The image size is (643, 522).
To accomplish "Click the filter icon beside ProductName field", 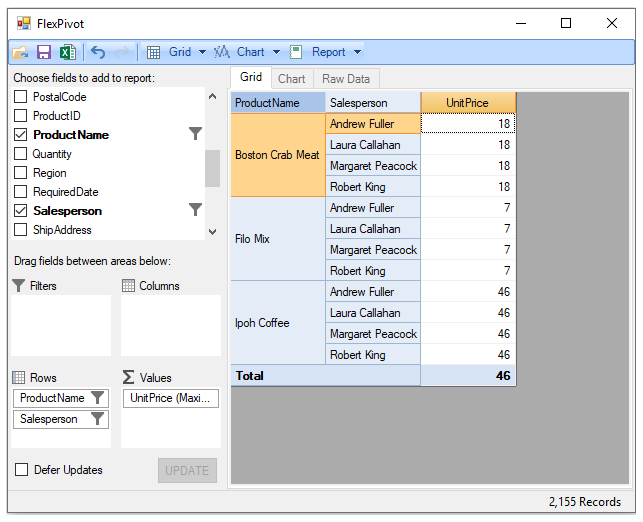I will [x=196, y=134].
